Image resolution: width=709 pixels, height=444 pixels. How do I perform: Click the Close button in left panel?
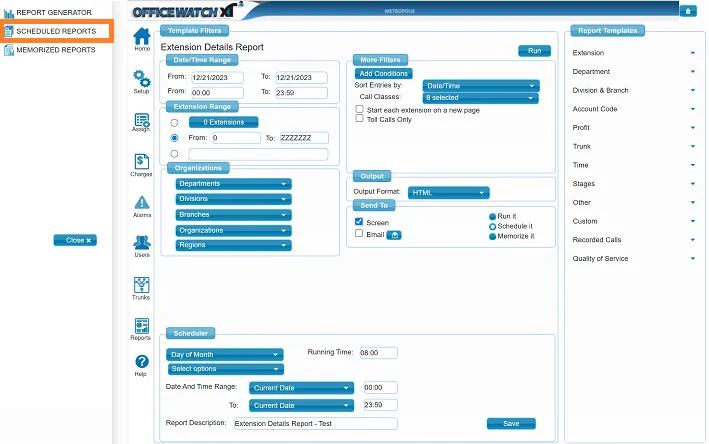pyautogui.click(x=75, y=240)
